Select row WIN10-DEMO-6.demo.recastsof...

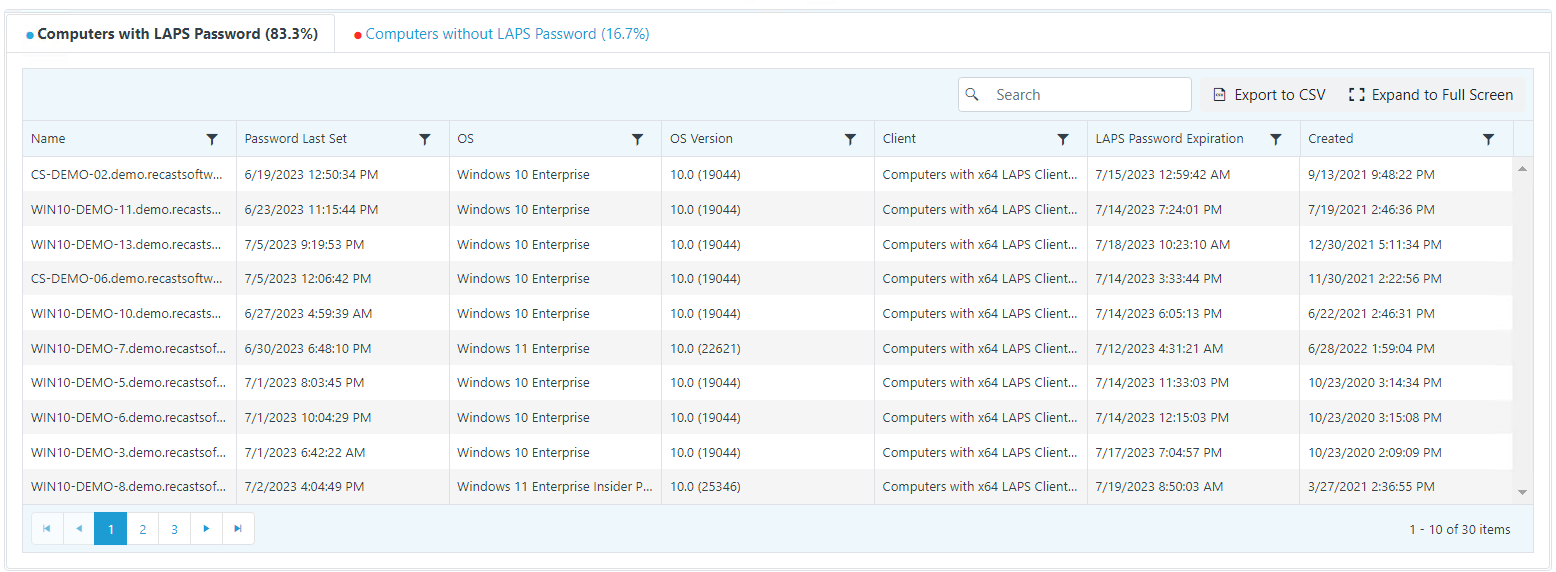(x=767, y=417)
